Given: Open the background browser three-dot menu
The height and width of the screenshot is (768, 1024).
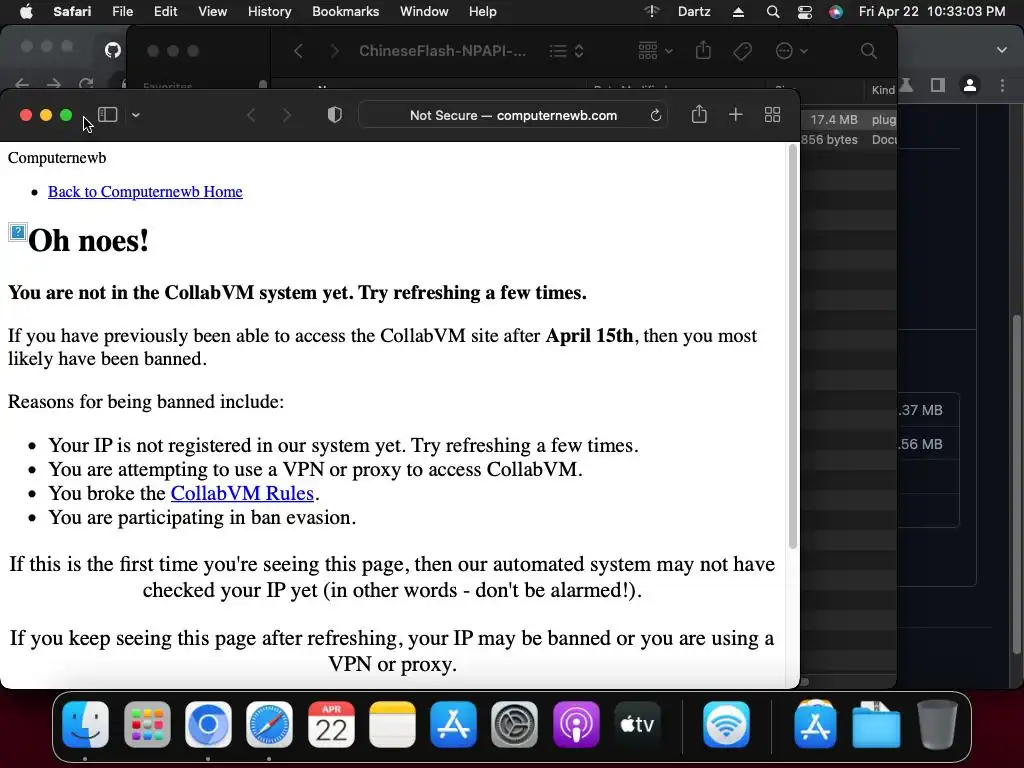Looking at the screenshot, I should coord(1002,86).
